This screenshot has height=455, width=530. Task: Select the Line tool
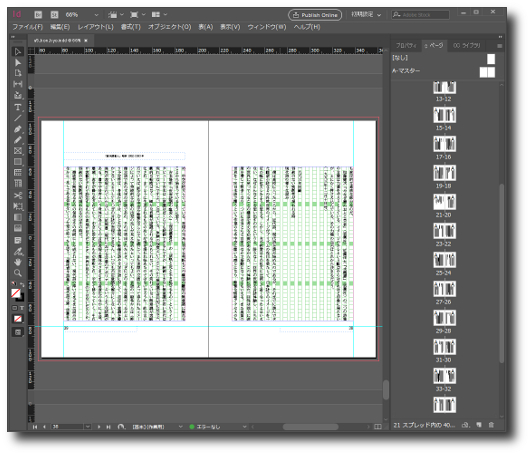pyautogui.click(x=18, y=118)
